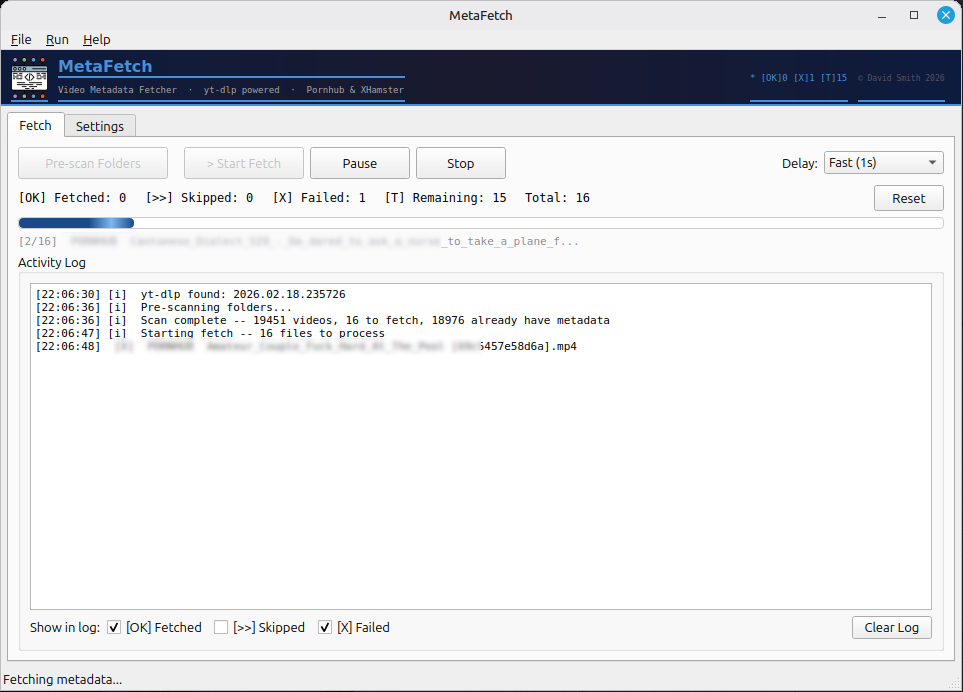The width and height of the screenshot is (963, 692).
Task: Click the Pre-scan Folders button
Action: pyautogui.click(x=93, y=163)
